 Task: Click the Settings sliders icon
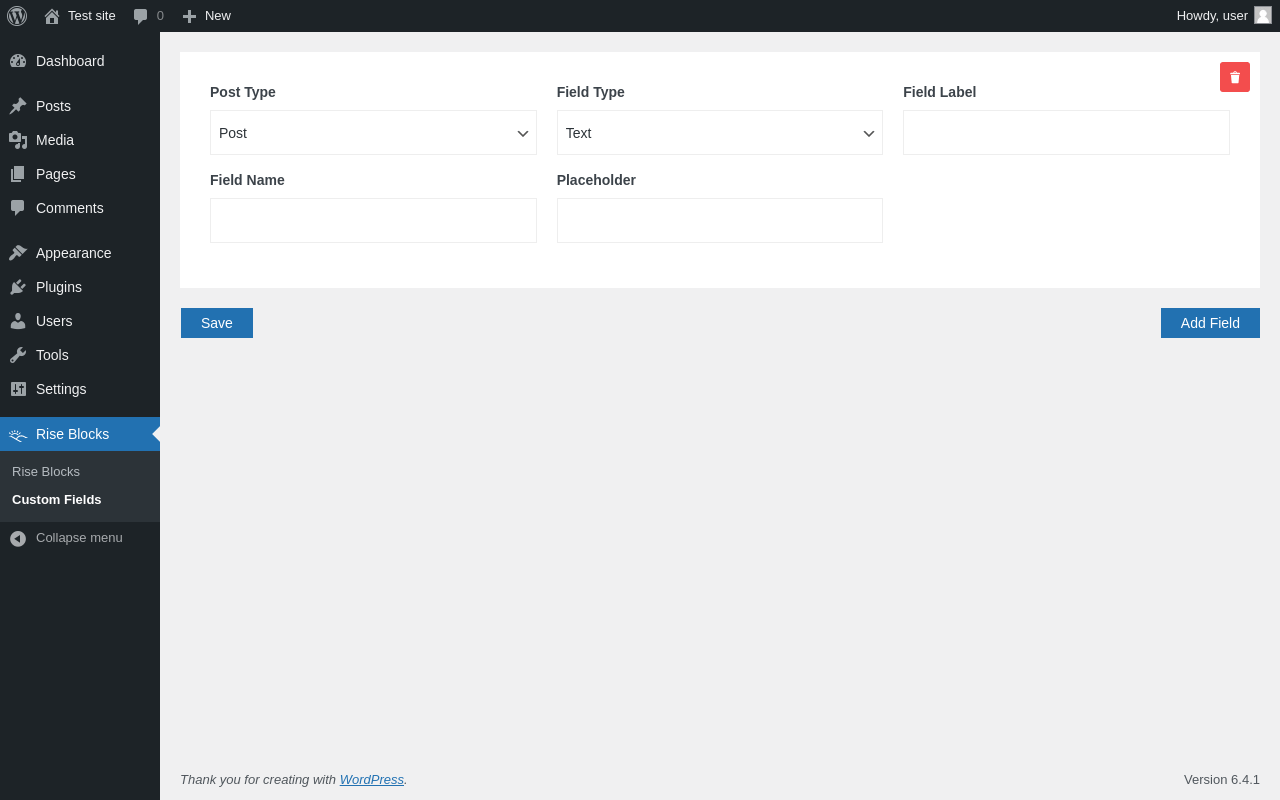tap(18, 389)
